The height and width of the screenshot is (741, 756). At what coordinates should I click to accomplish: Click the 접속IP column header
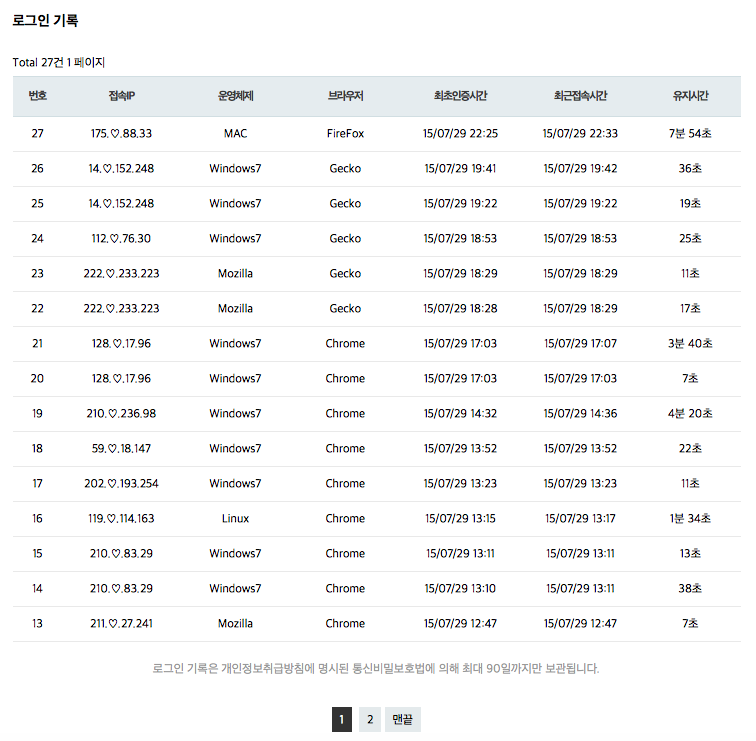[121, 96]
